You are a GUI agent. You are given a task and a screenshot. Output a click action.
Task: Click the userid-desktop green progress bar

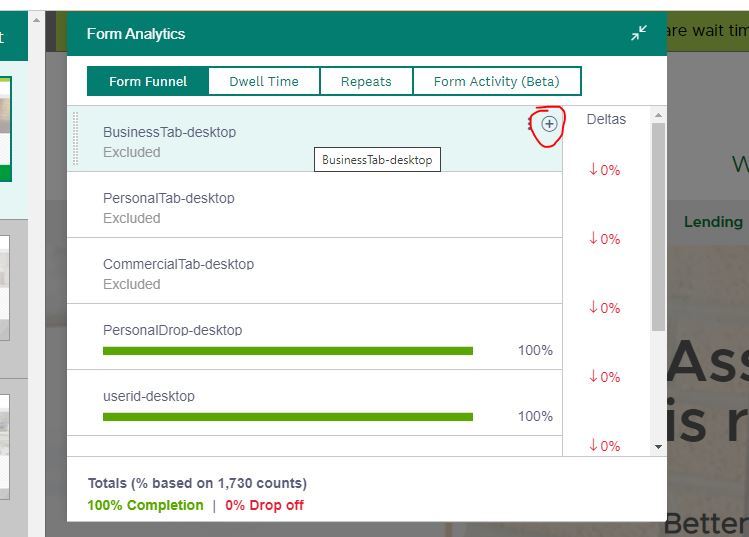tap(288, 417)
